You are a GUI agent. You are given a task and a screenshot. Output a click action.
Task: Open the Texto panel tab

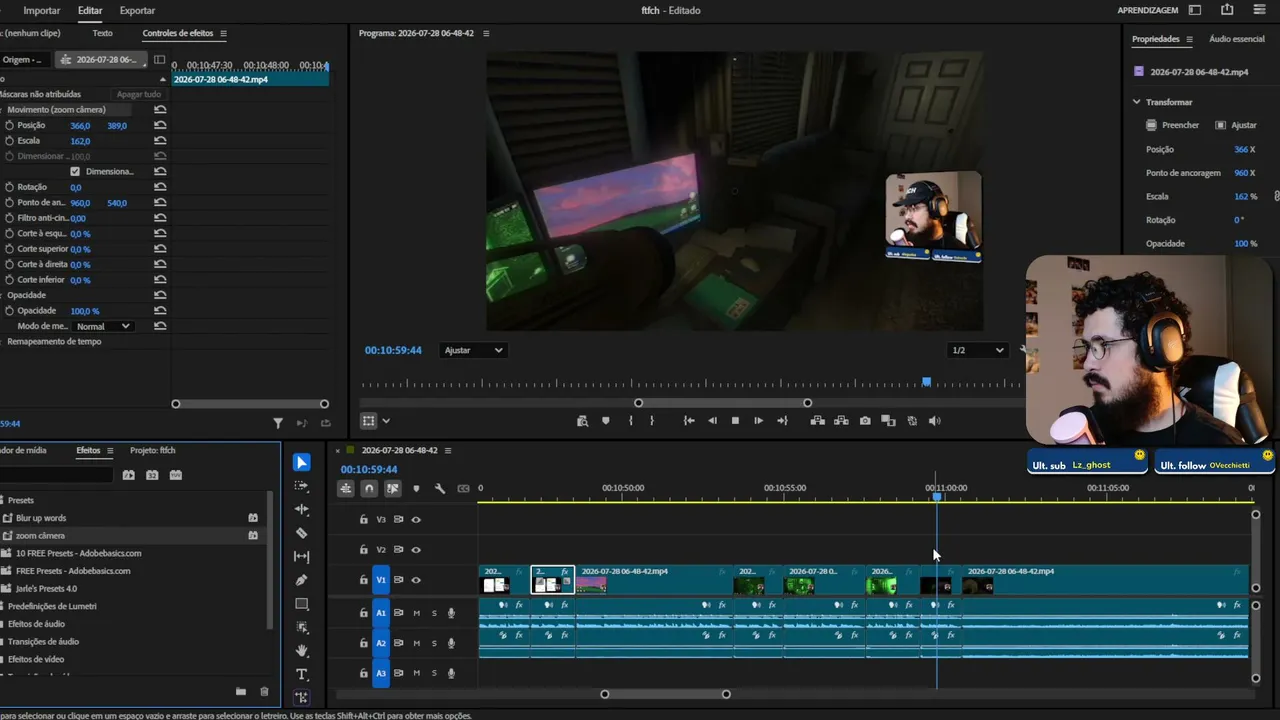(102, 33)
